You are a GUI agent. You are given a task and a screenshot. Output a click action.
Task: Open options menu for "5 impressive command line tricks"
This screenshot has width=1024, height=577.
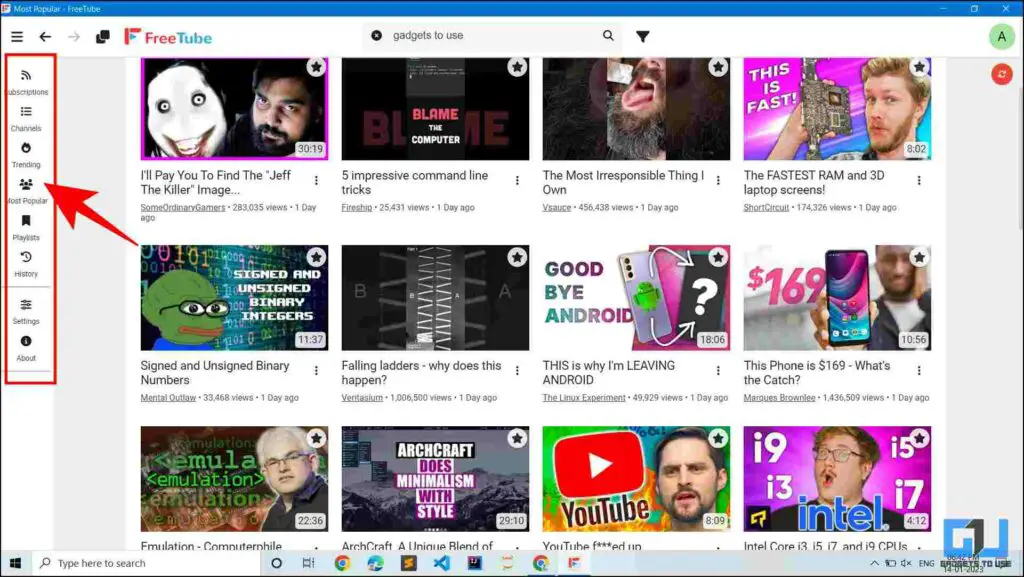pyautogui.click(x=517, y=181)
